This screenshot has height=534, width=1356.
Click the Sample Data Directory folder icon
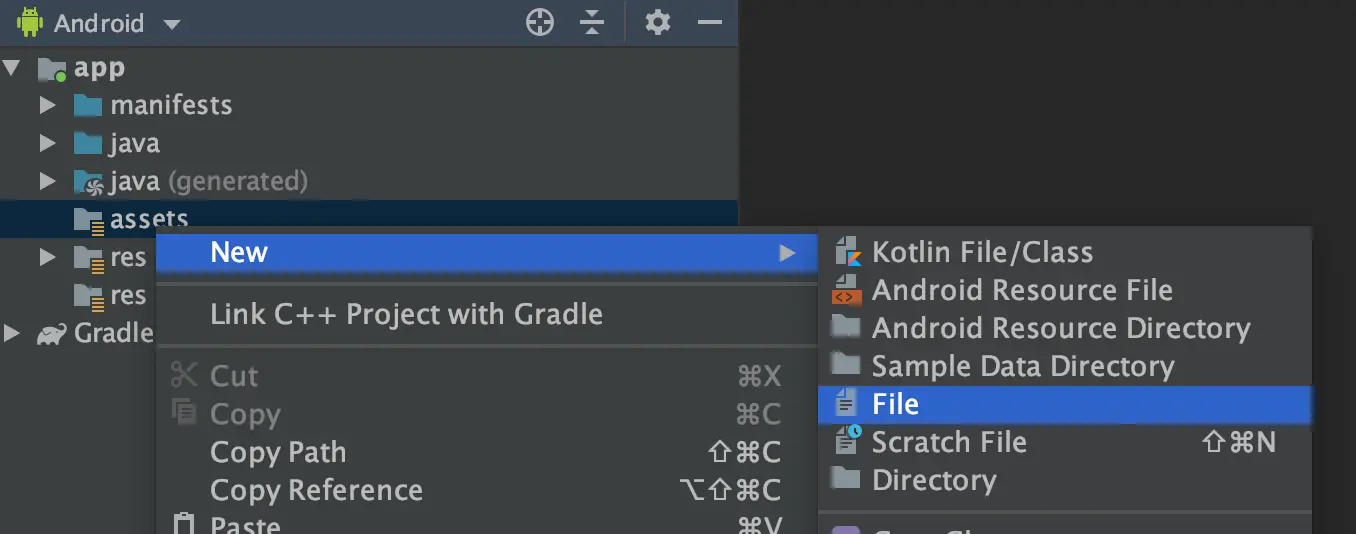coord(846,364)
